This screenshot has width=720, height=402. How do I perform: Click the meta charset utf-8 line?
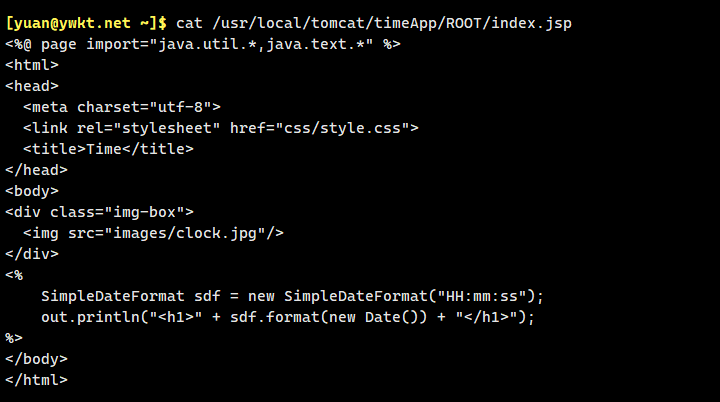click(121, 107)
